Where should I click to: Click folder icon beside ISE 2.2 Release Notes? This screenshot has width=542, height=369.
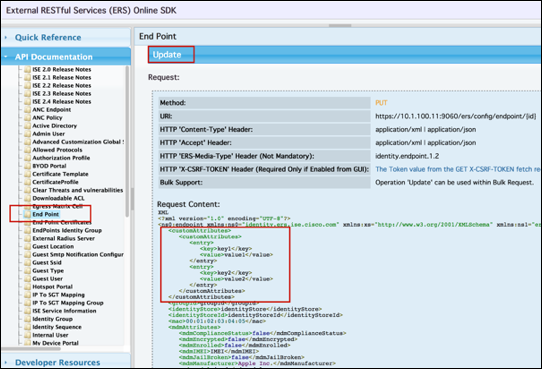coord(27,85)
